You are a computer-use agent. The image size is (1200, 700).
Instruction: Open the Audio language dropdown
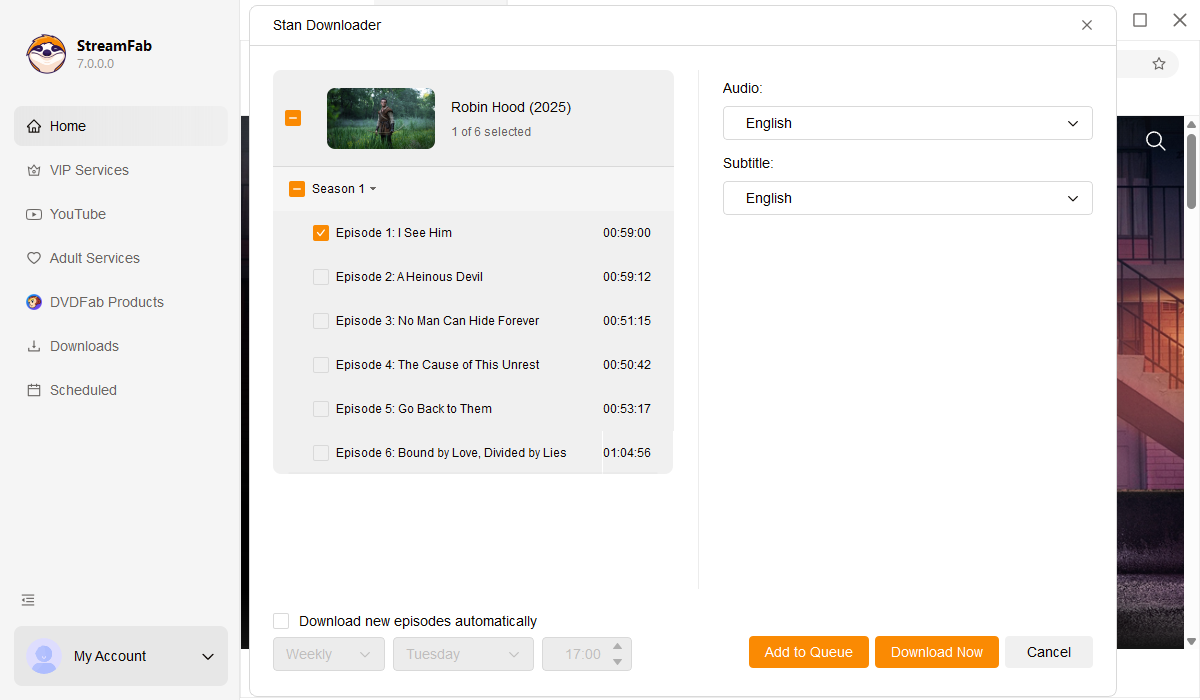pos(907,123)
